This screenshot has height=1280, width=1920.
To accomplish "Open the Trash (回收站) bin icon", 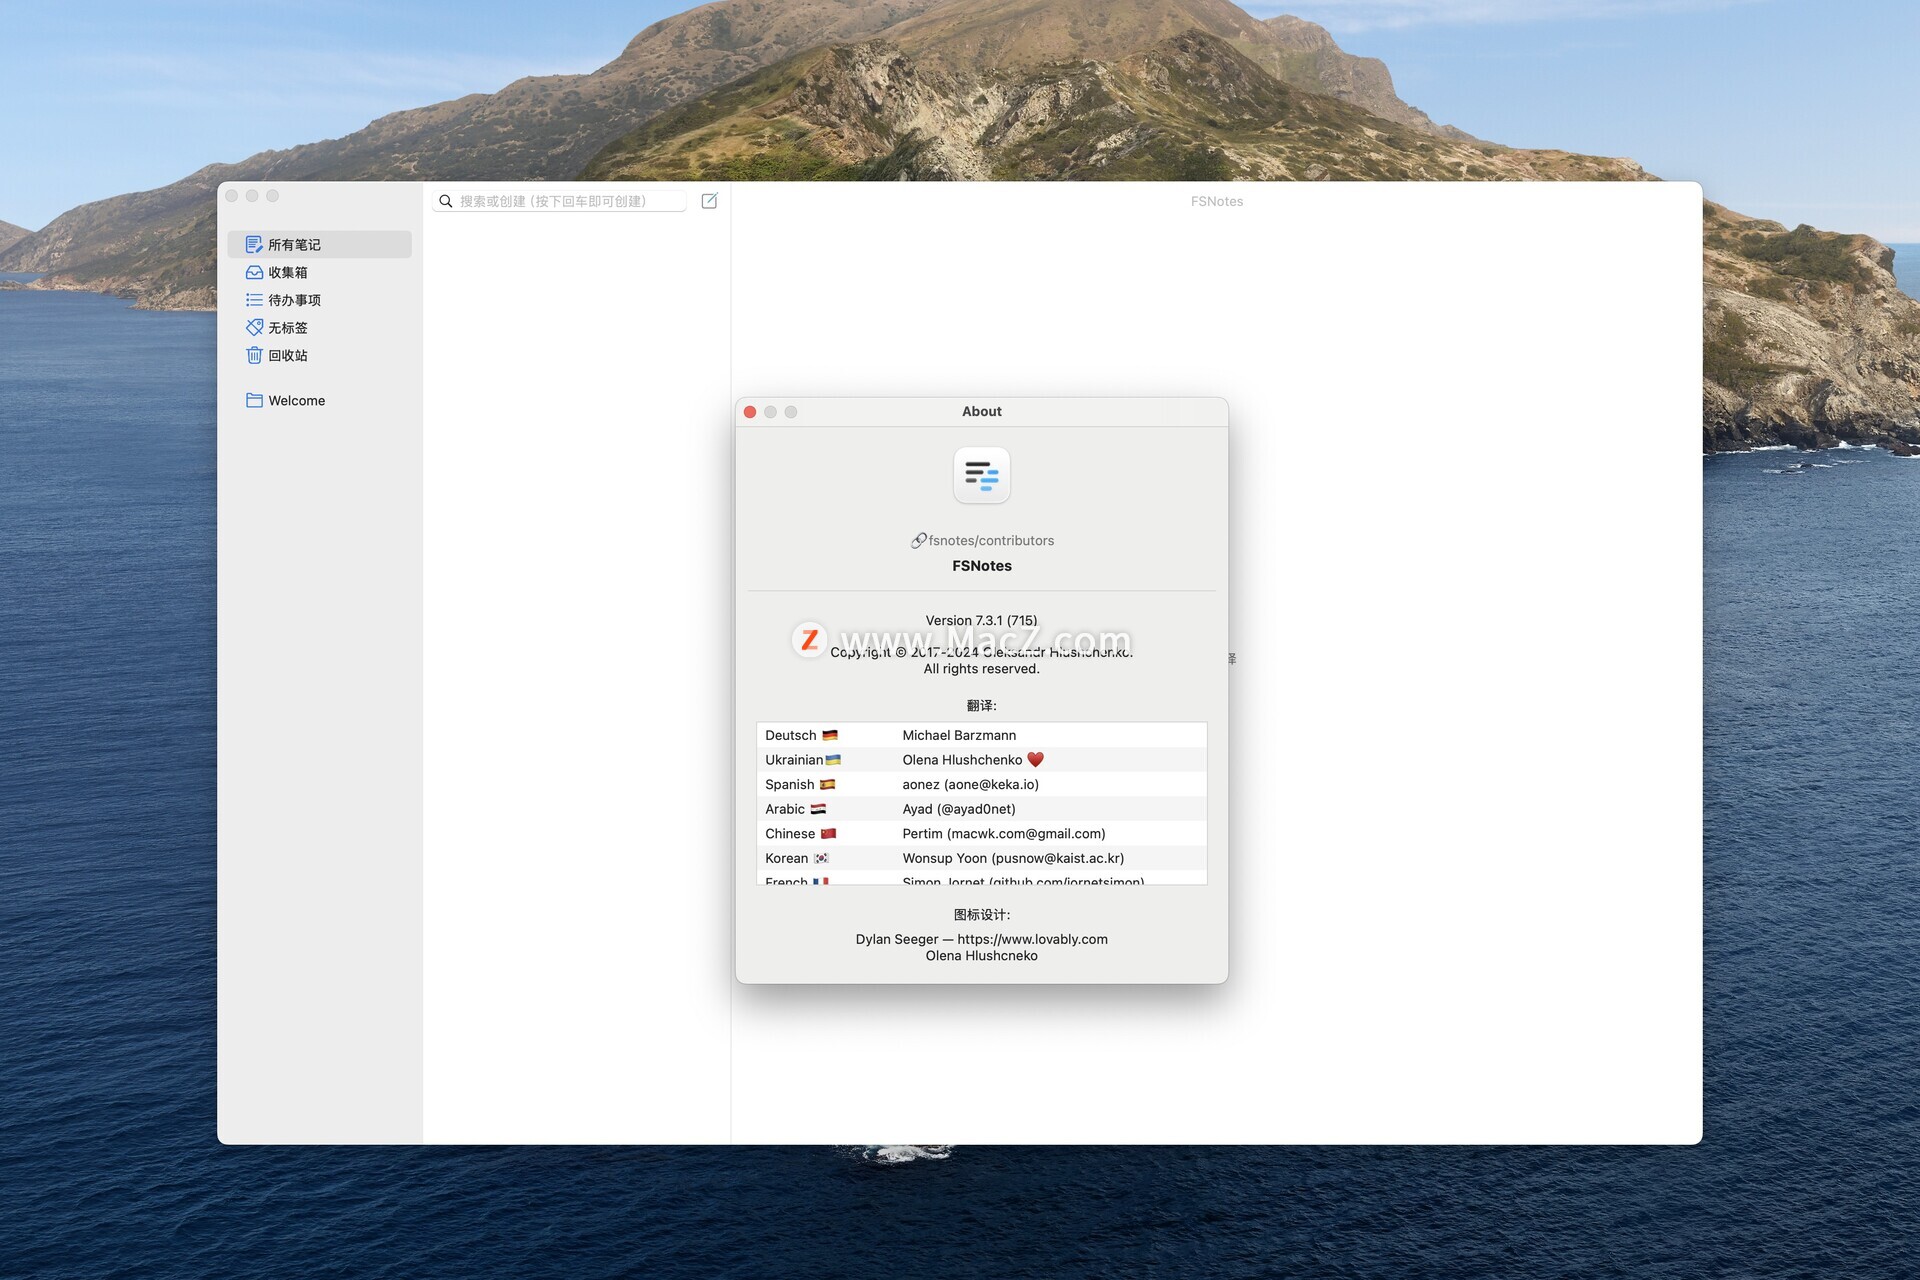I will [254, 355].
